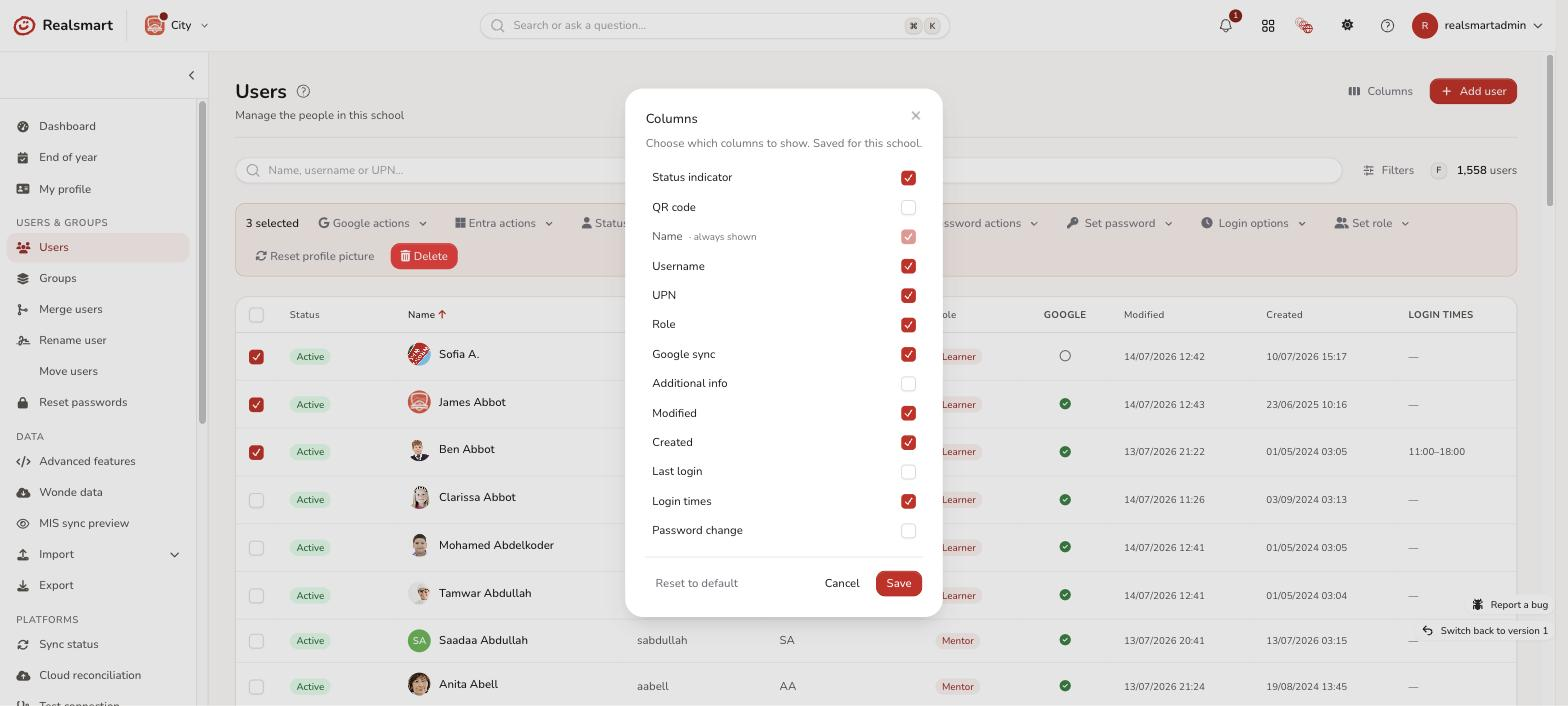Open Reset passwords in sidebar
Screen dimensions: 1568x706
coord(98,402)
